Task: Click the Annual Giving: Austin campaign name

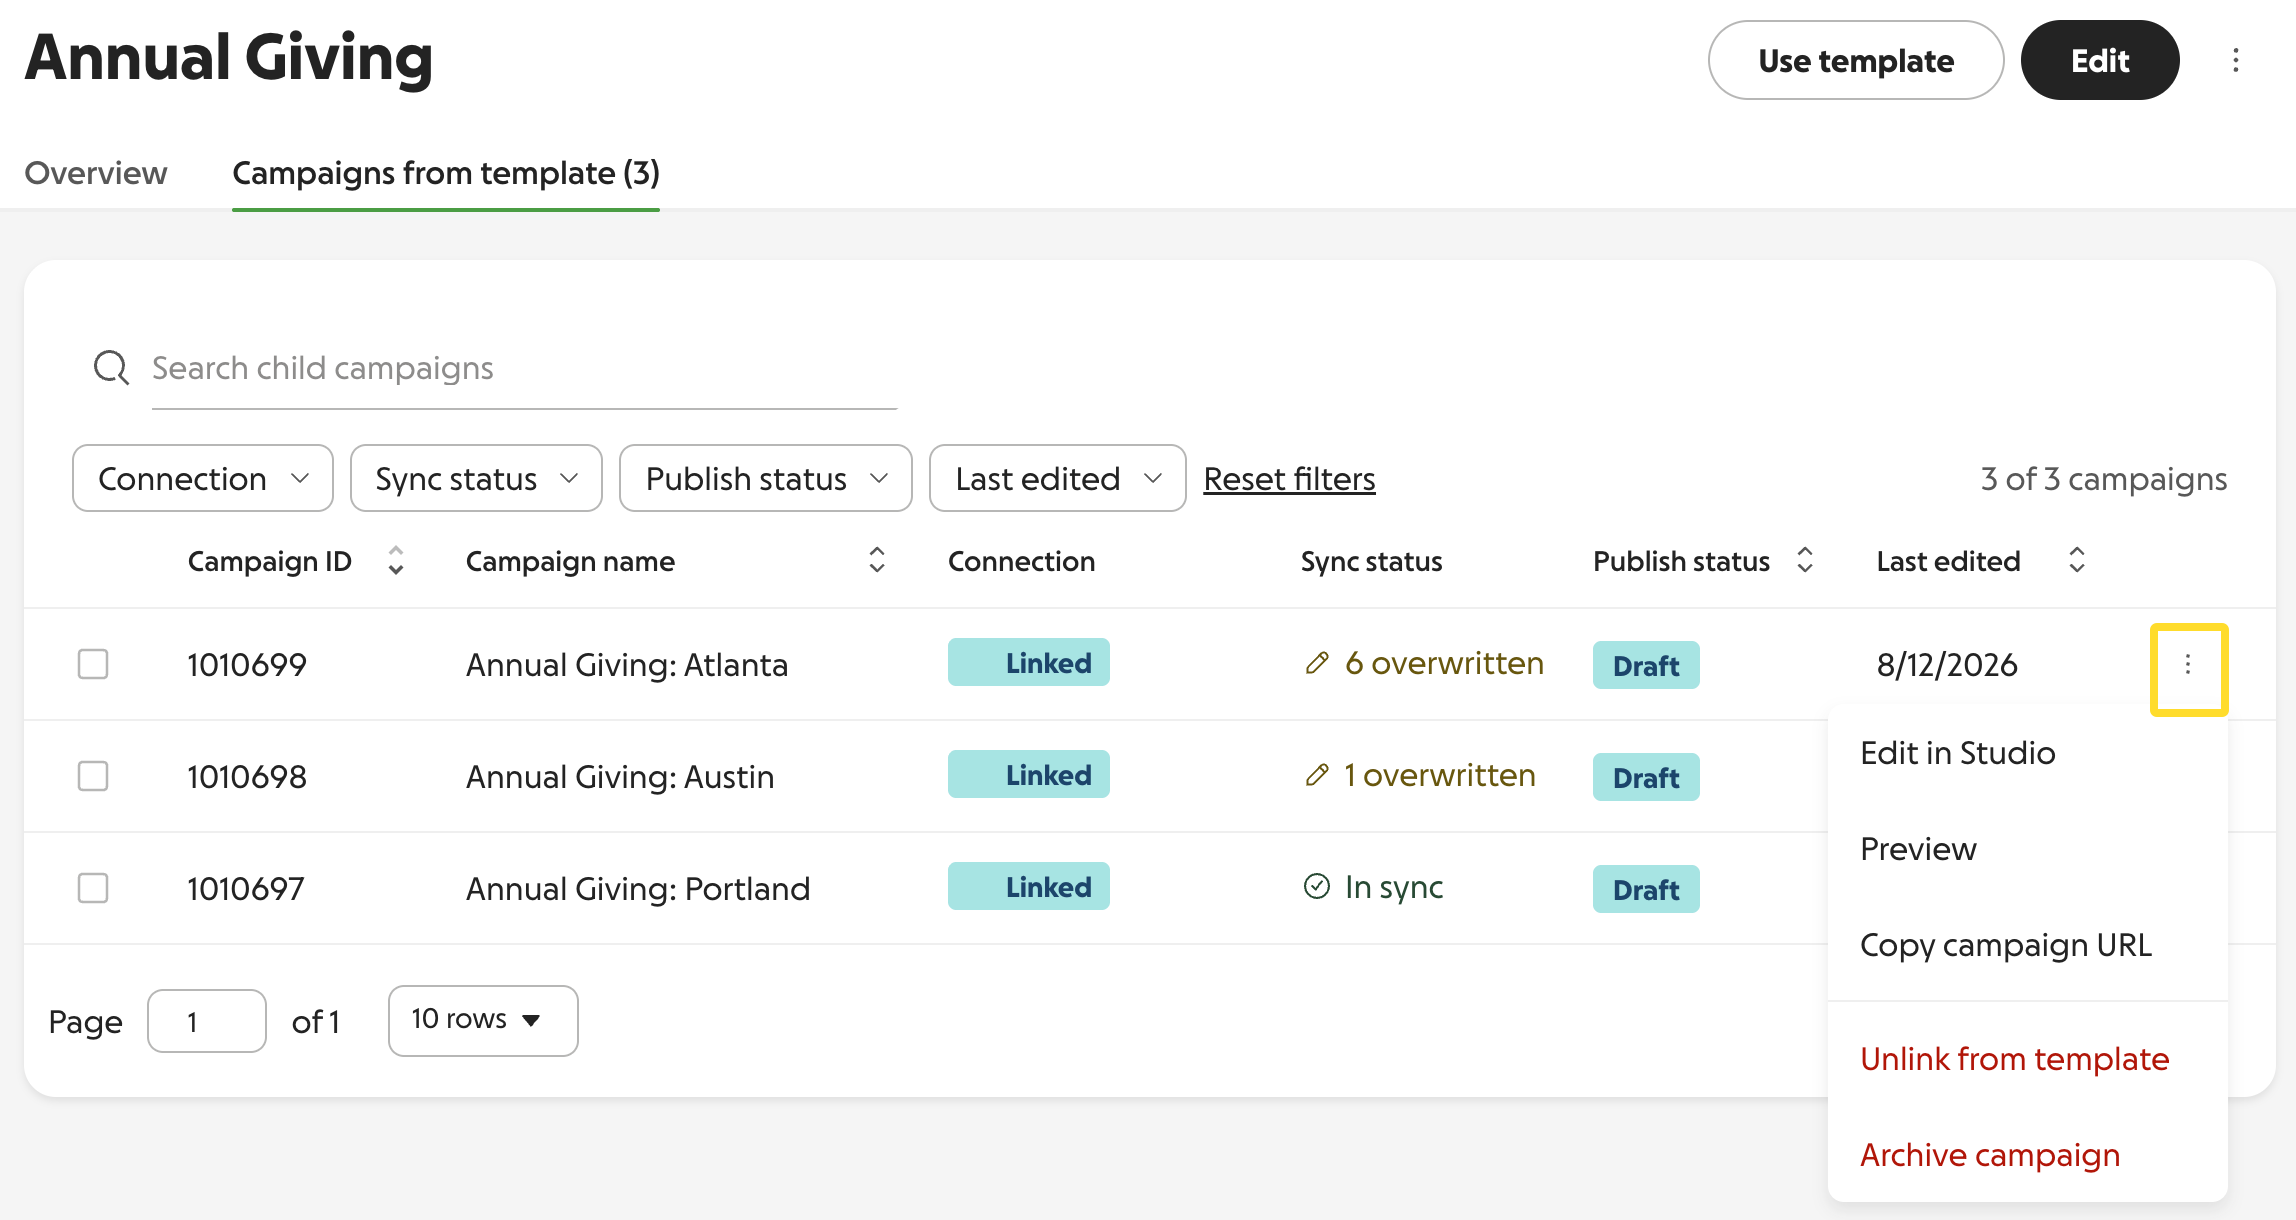Action: tap(620, 777)
